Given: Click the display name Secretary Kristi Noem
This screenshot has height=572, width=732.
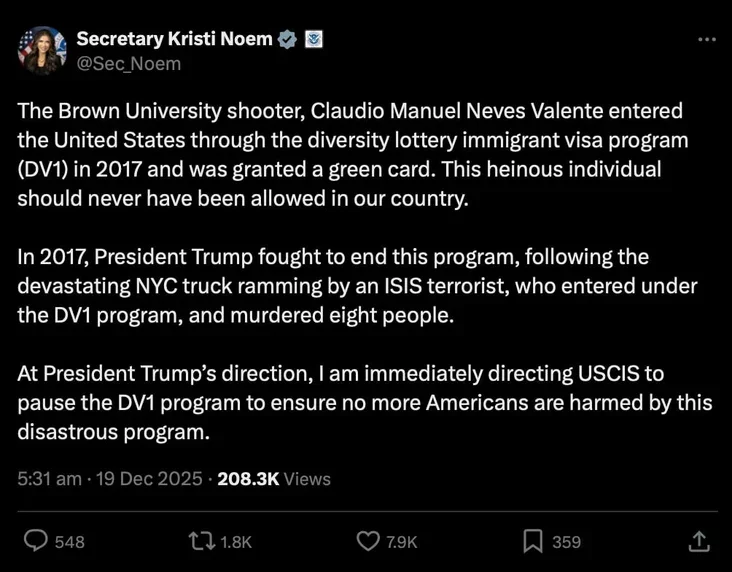Looking at the screenshot, I should (x=175, y=40).
